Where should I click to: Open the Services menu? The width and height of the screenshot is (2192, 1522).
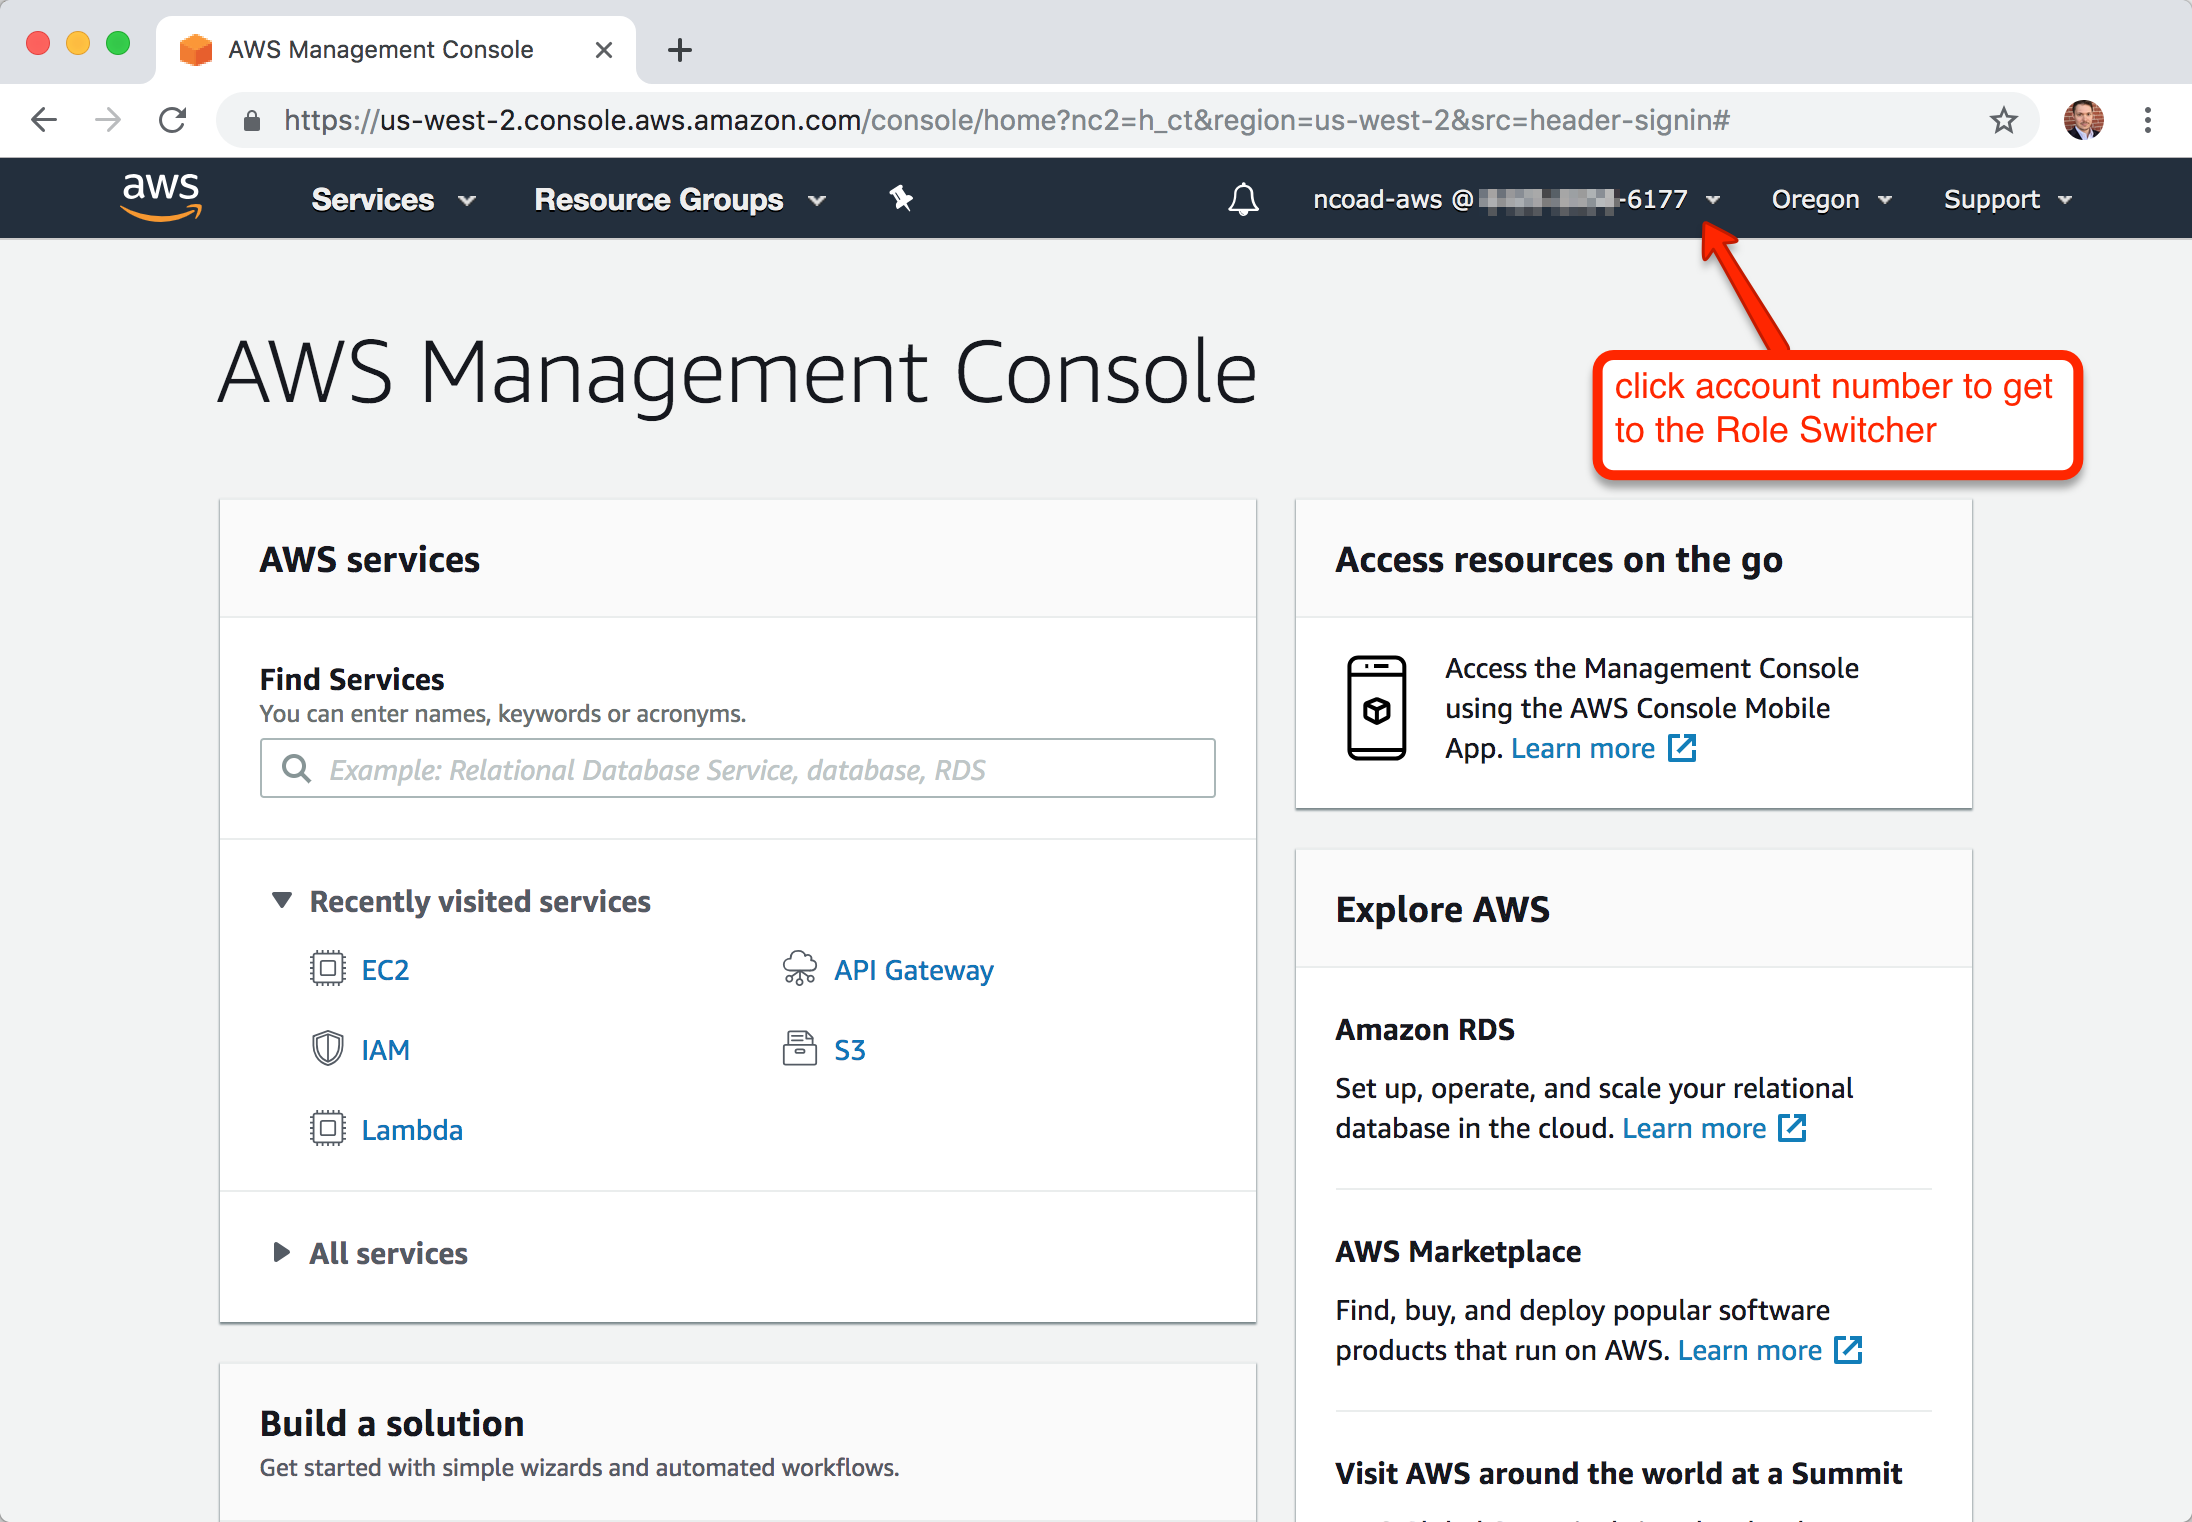coord(393,200)
